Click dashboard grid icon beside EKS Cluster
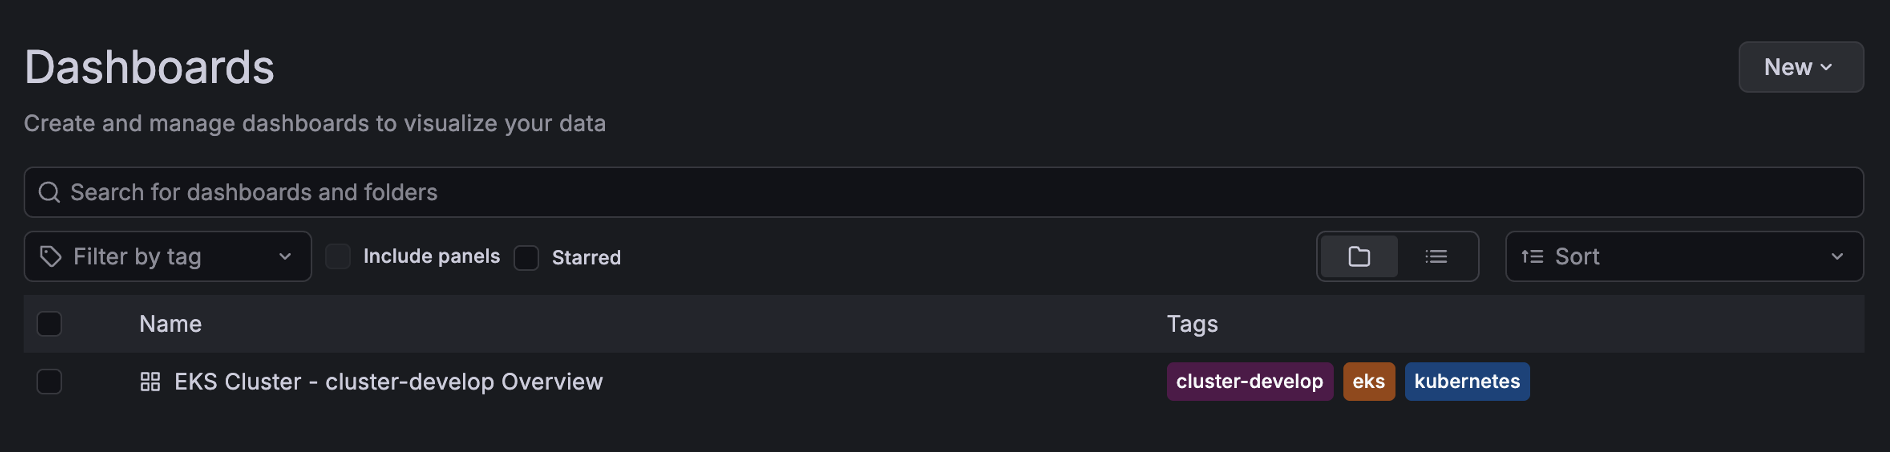 [x=150, y=382]
